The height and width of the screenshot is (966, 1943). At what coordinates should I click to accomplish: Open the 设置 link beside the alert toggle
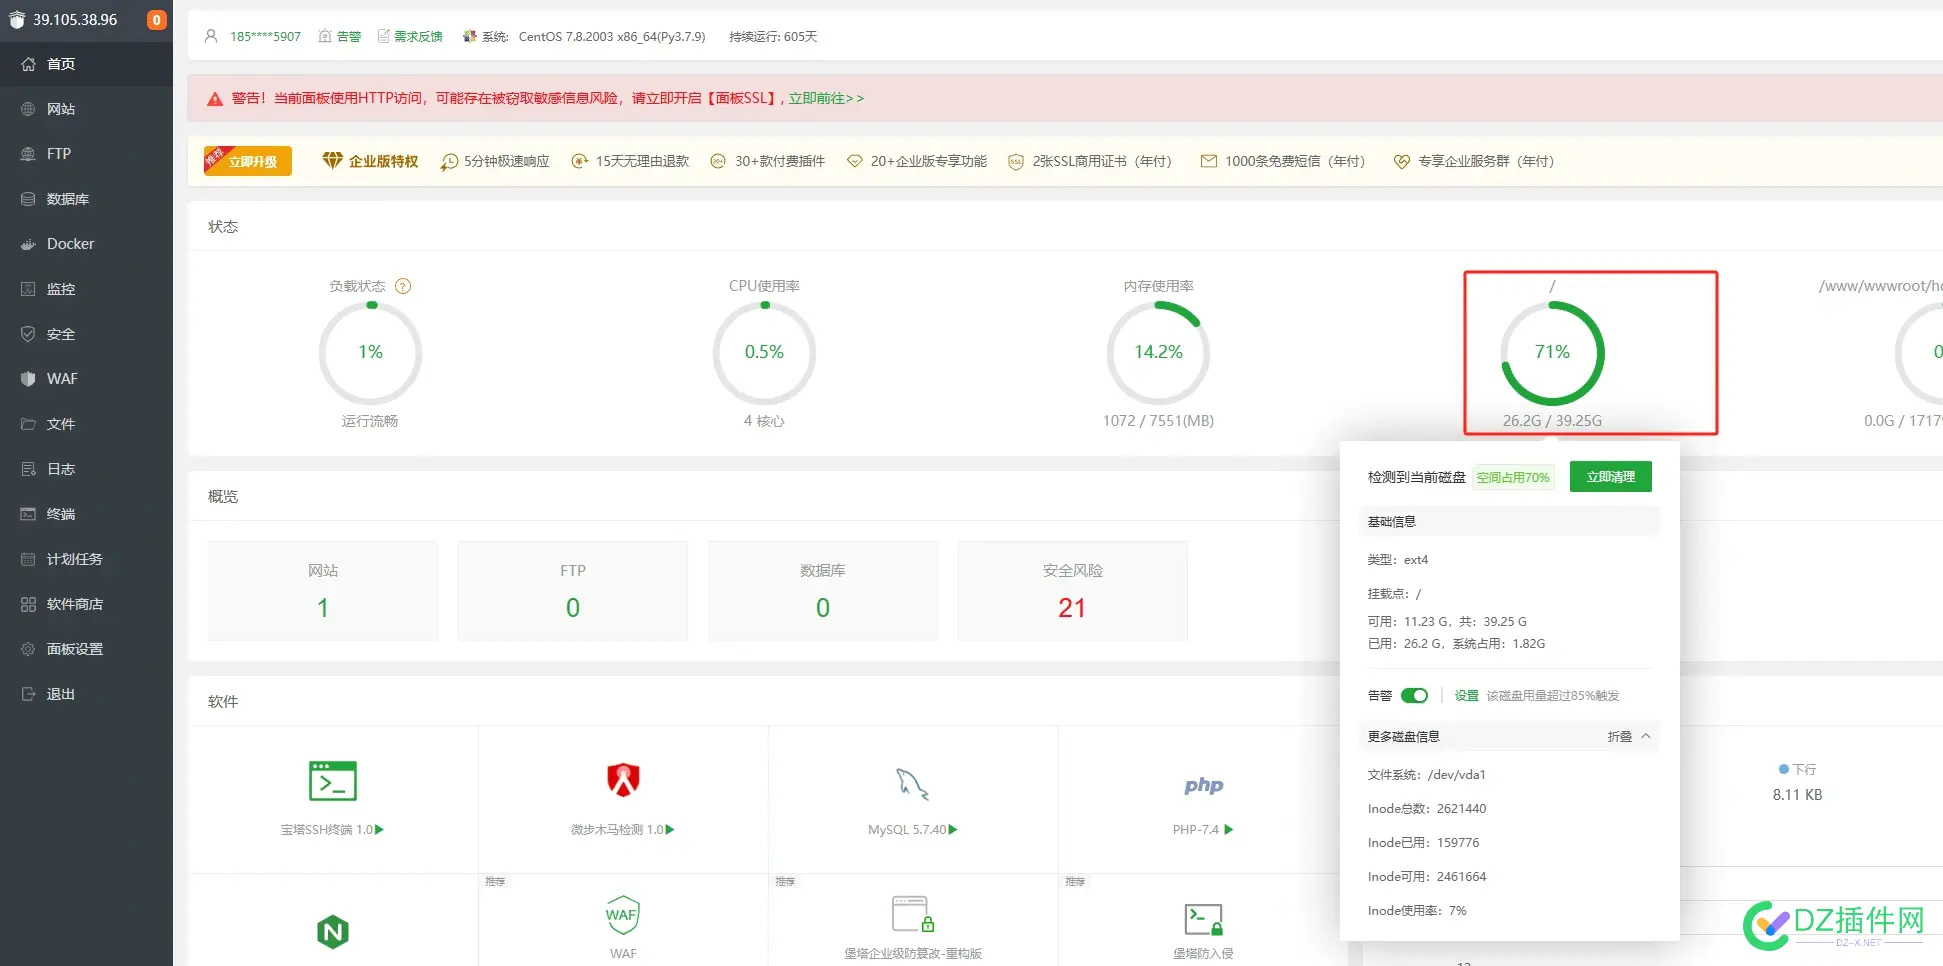1466,696
